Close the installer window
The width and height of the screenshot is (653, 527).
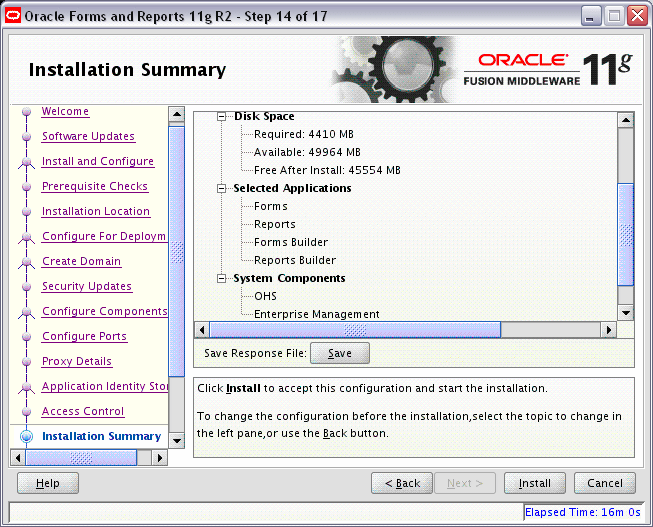(x=638, y=16)
